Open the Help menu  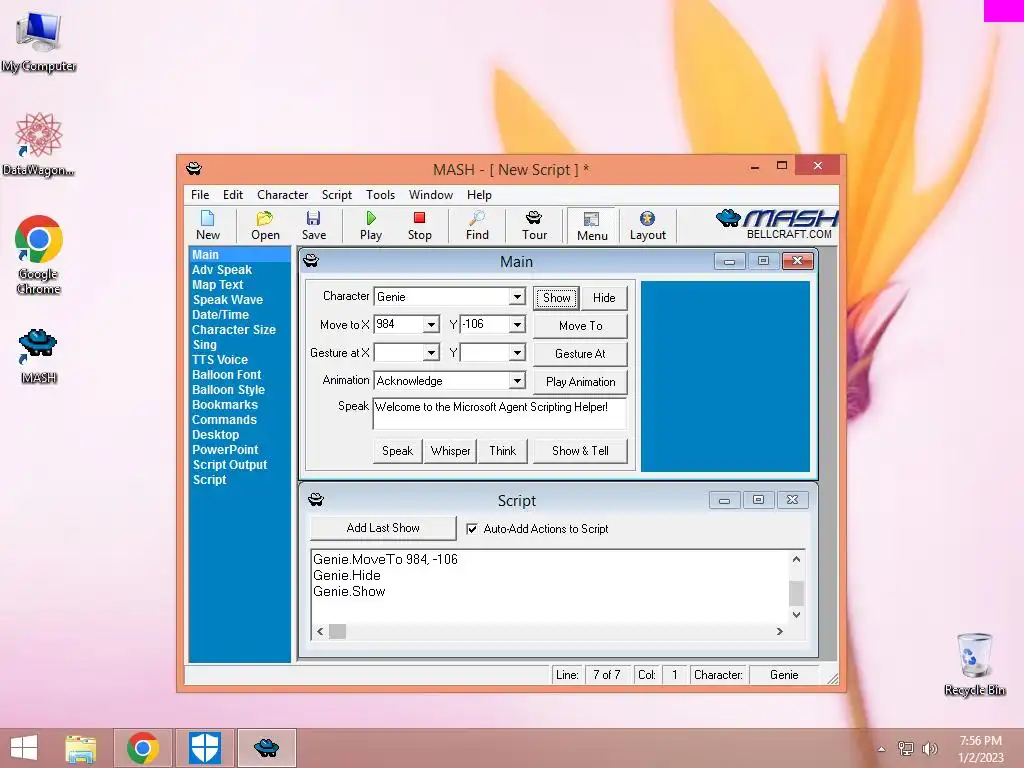pos(479,195)
